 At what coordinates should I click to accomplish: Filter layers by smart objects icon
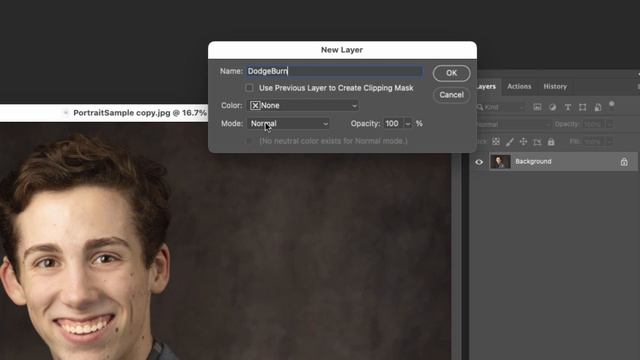(598, 107)
